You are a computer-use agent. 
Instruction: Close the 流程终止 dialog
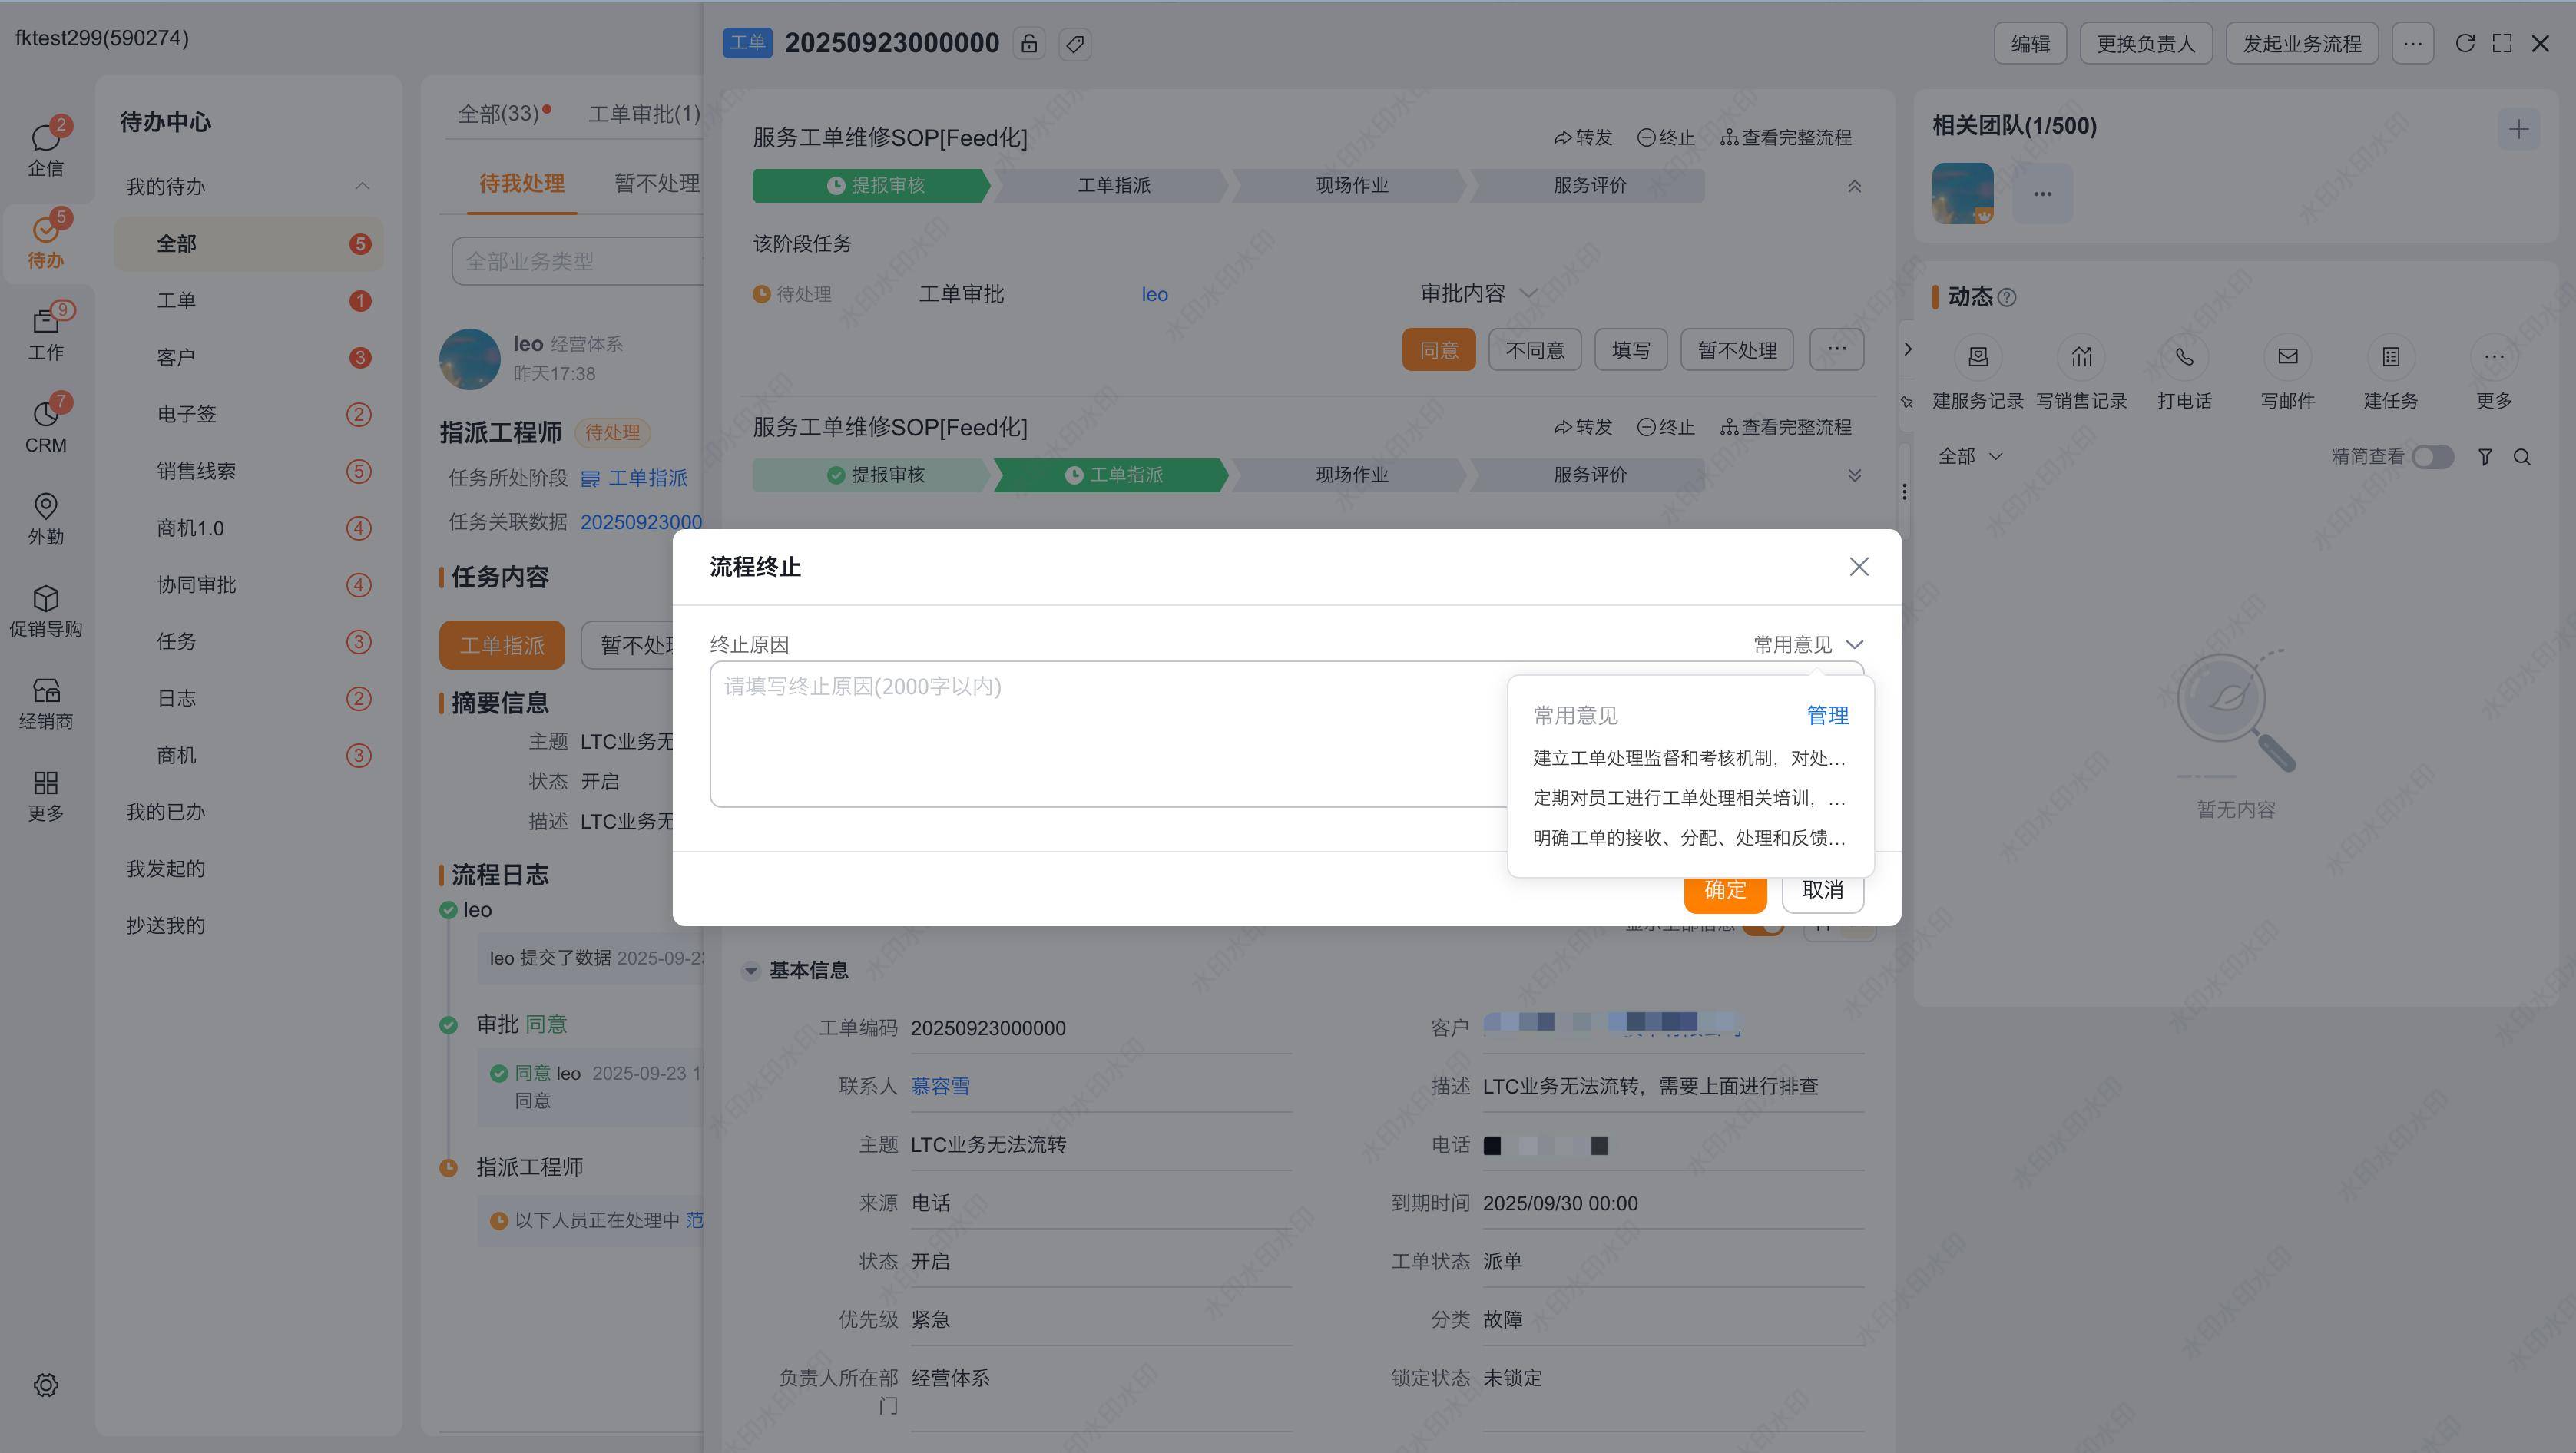click(x=1858, y=567)
